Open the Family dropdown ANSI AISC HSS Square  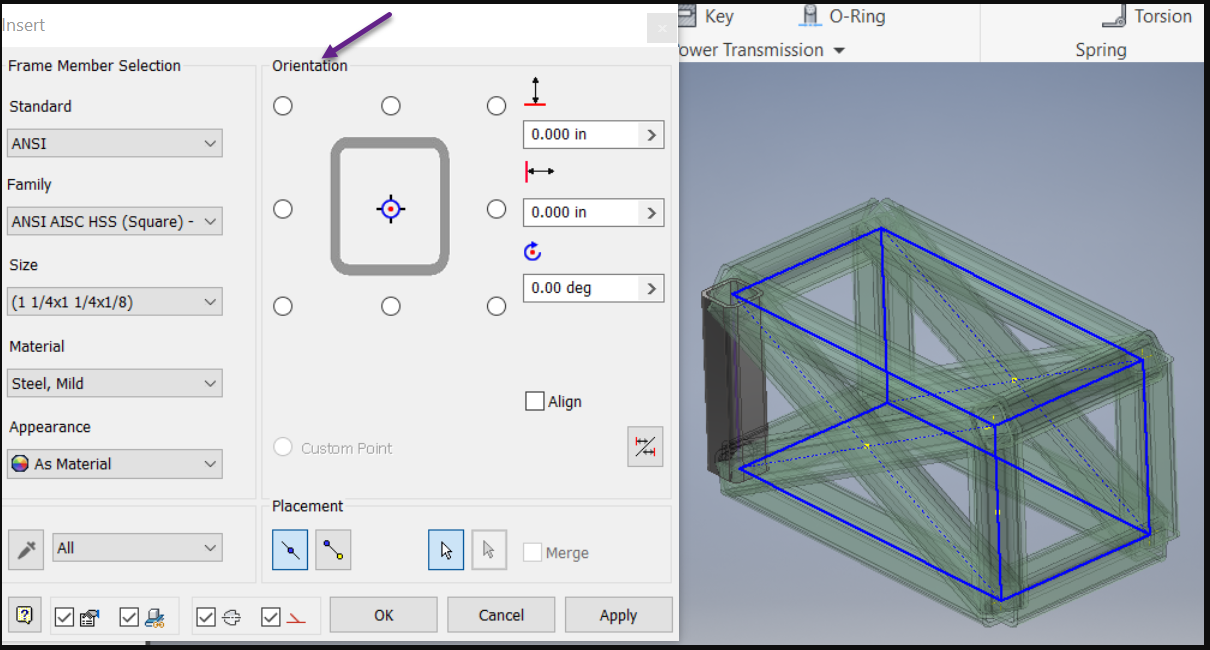pos(113,221)
